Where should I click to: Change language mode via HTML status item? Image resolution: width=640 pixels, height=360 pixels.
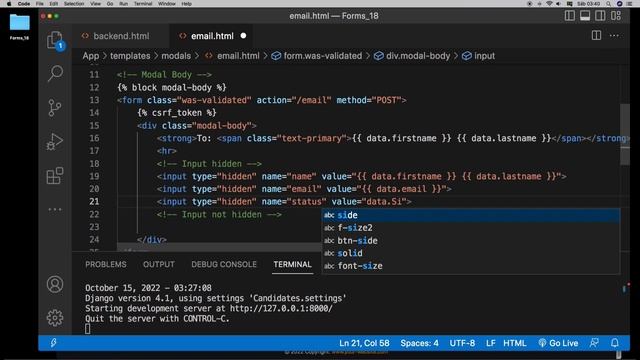pos(514,343)
